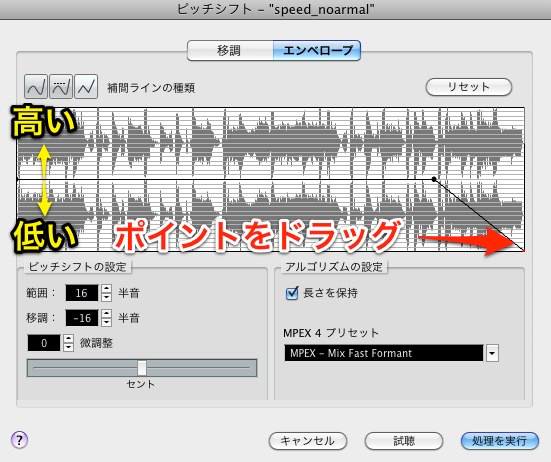This screenshot has height=462, width=551.
Task: Click the リセット button
Action: click(x=468, y=87)
